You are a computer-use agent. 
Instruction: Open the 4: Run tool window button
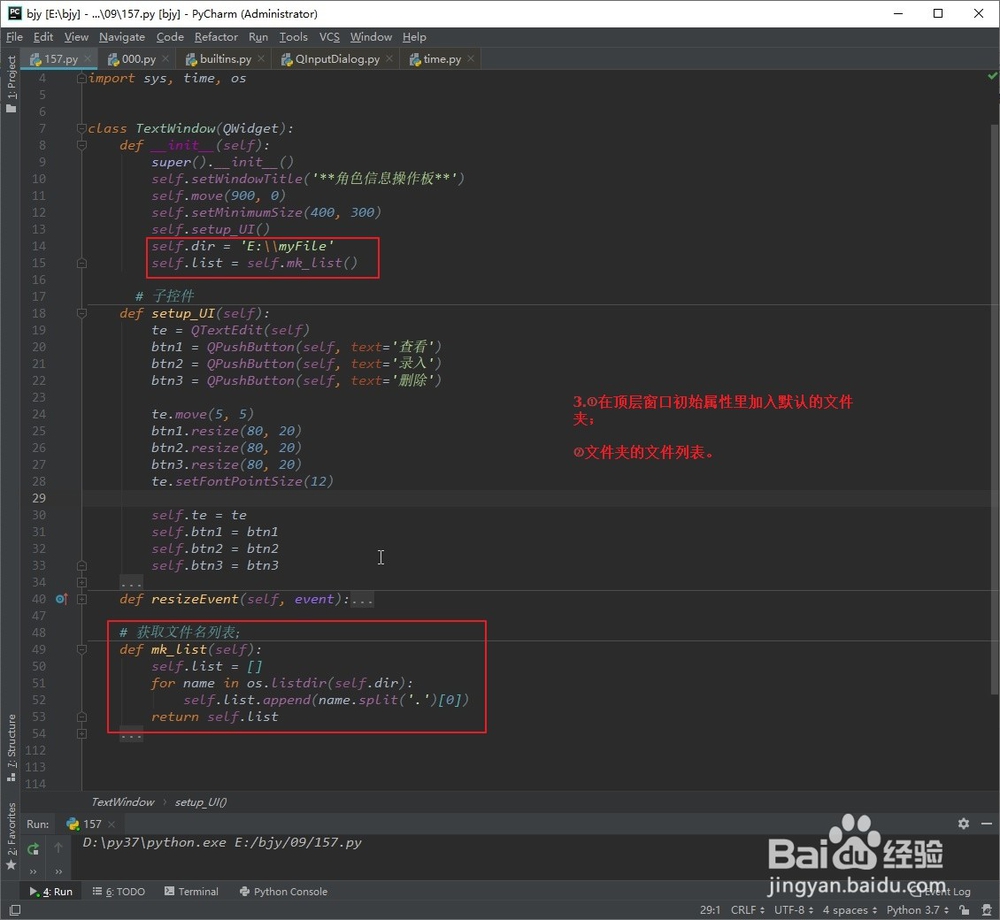coord(51,891)
